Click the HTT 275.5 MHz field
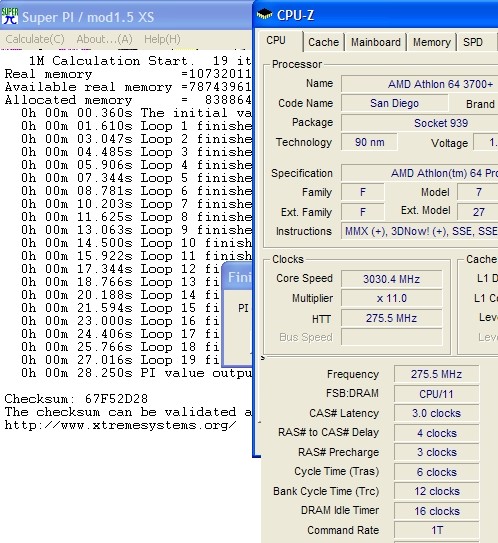Image resolution: width=498 pixels, height=543 pixels. coord(391,318)
